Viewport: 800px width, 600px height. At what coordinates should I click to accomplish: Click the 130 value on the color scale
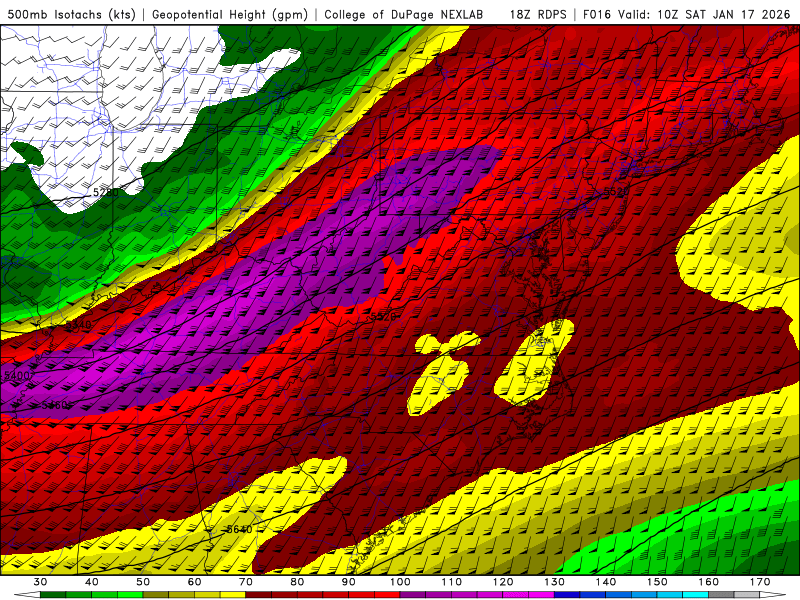(555, 582)
